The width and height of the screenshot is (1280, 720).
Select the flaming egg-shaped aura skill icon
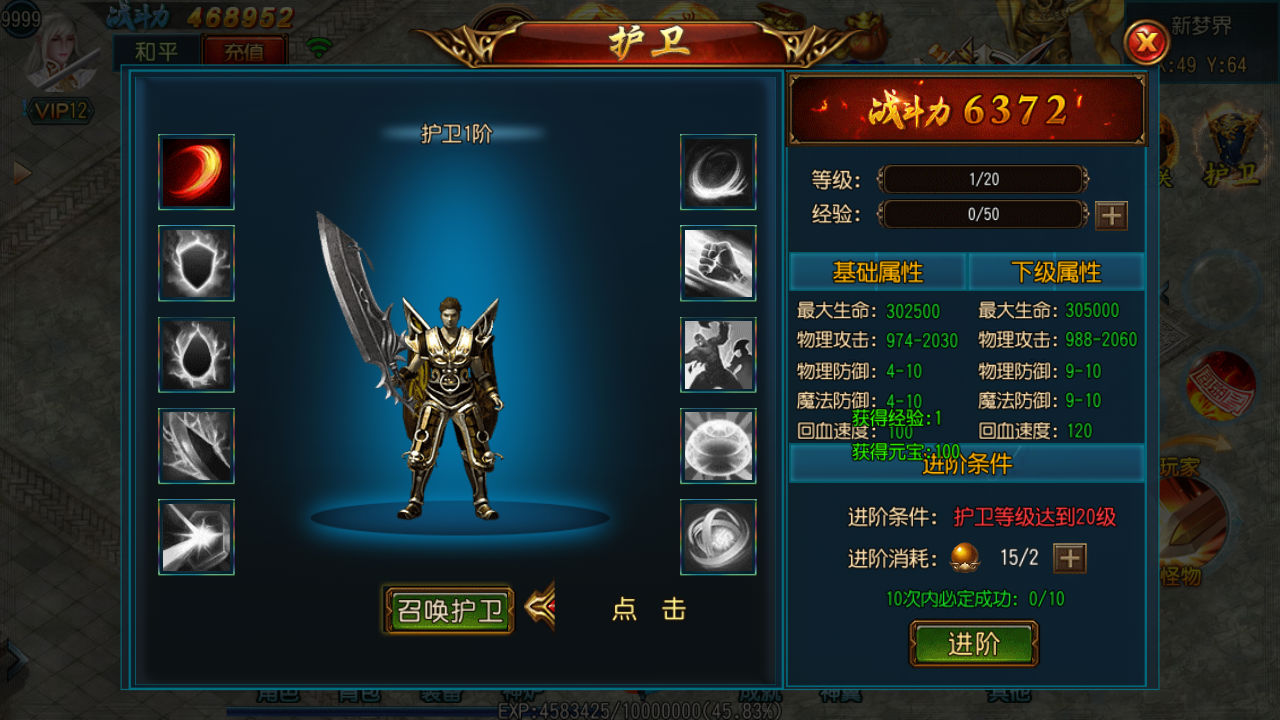pyautogui.click(x=196, y=355)
